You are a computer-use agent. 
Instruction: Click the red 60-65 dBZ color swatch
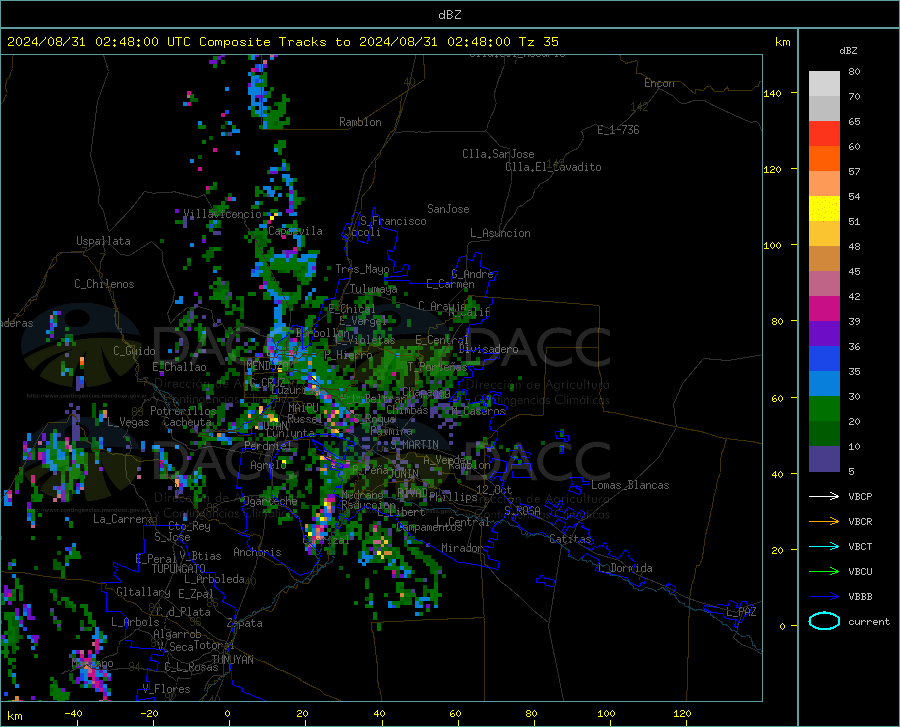824,134
